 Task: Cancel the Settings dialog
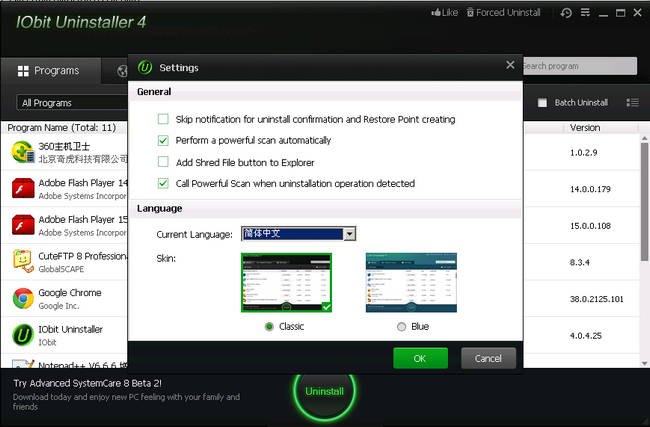[x=488, y=358]
